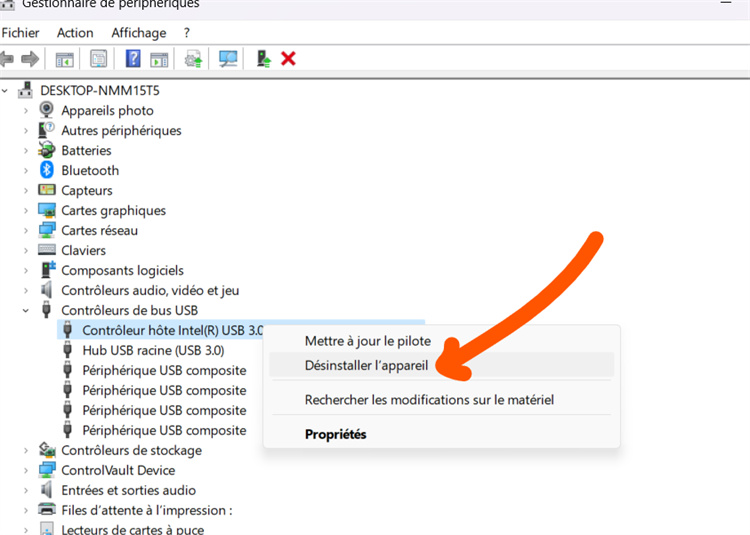
Task: Expand the Cartes réseau category
Action: tap(26, 230)
